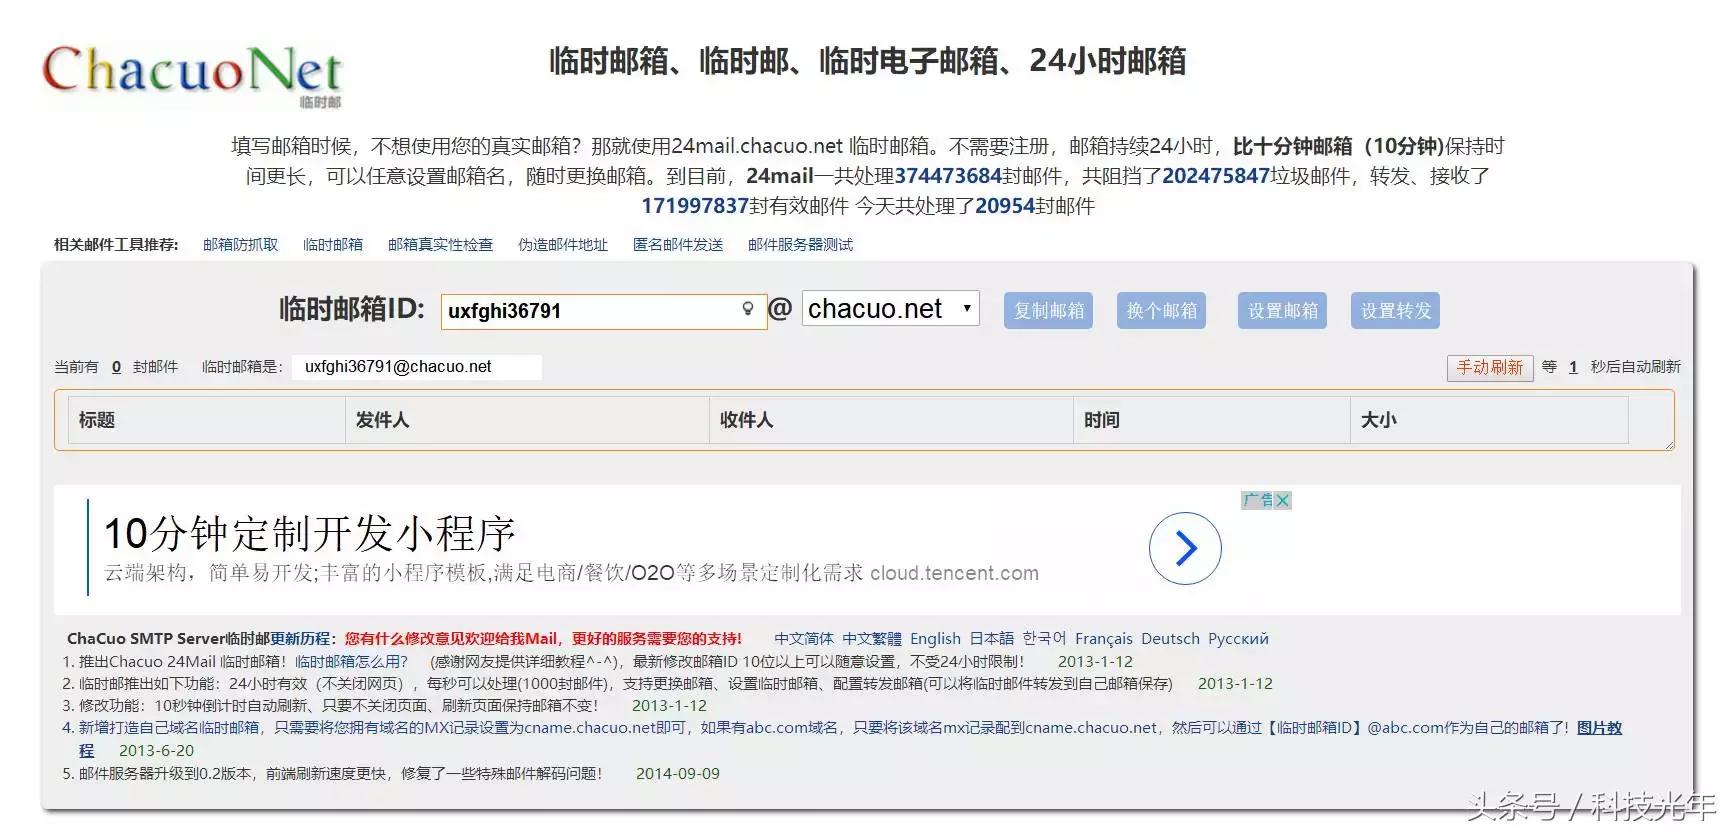Click the 广告 ad label

point(1258,500)
